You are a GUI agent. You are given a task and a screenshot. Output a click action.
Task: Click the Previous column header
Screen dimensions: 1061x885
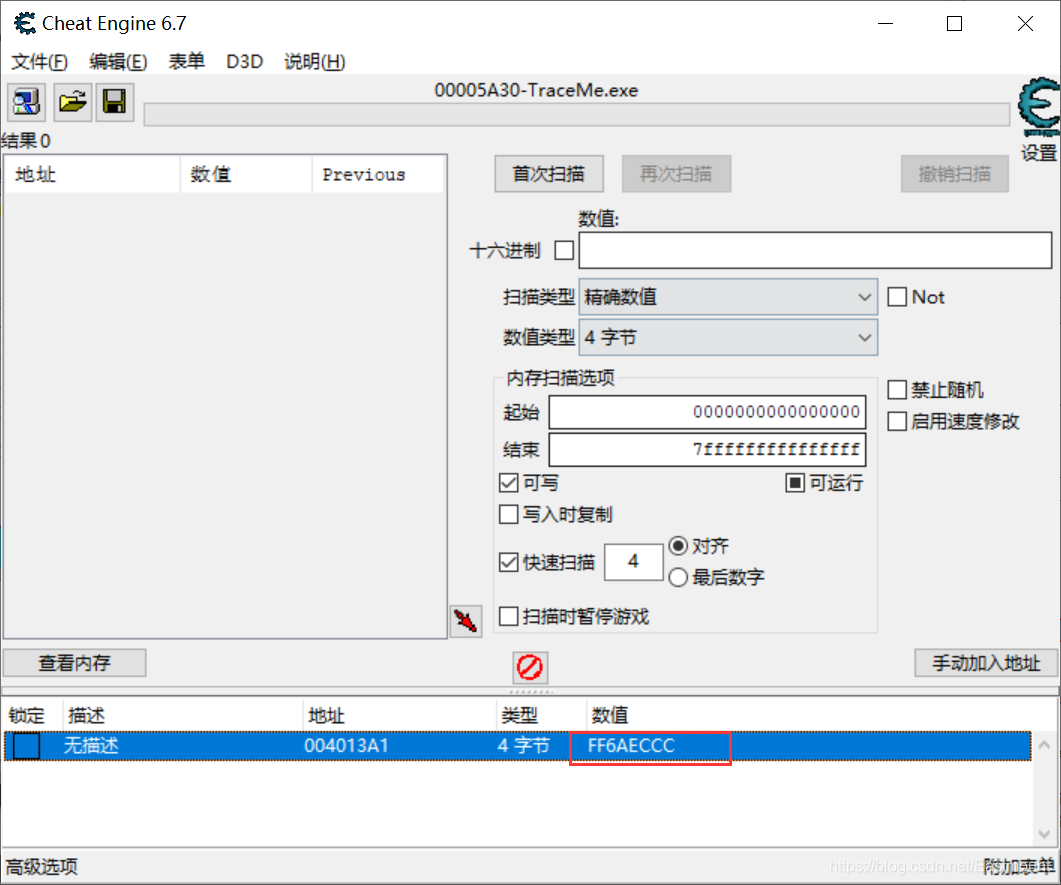tap(378, 175)
